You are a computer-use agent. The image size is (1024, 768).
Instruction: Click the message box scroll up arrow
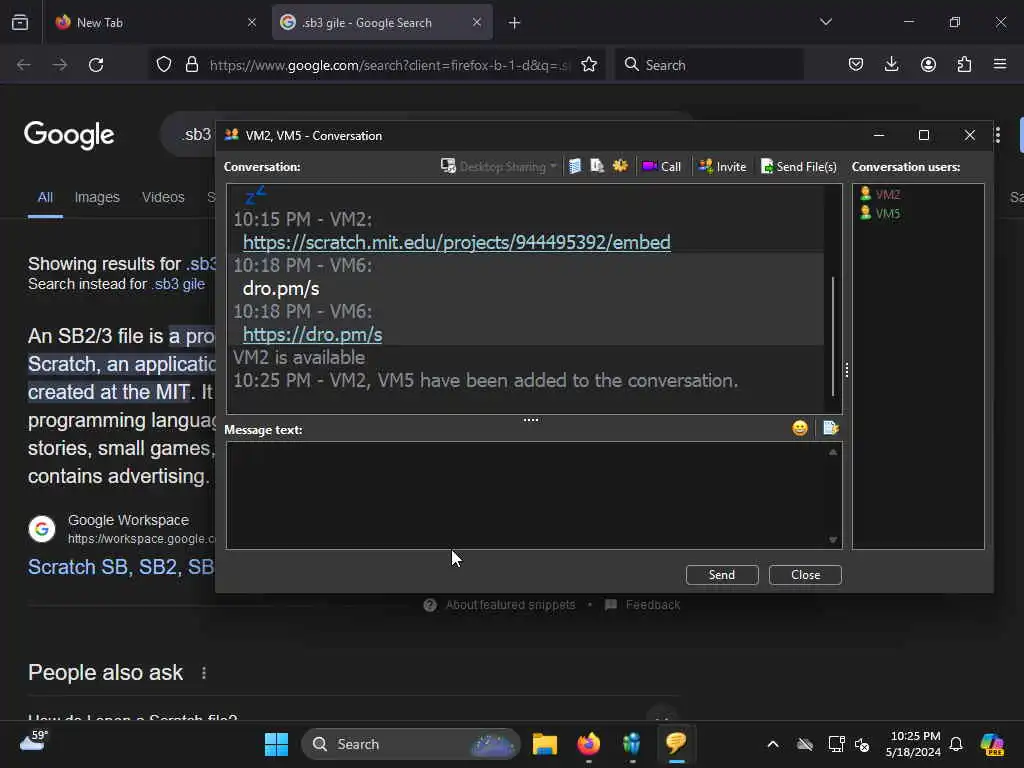[833, 452]
